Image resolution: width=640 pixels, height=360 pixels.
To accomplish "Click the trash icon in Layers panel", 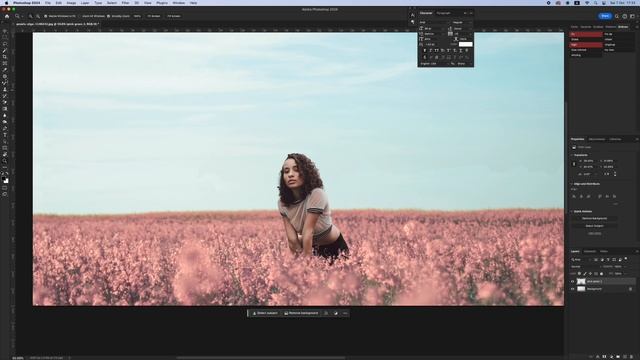I will (632, 357).
